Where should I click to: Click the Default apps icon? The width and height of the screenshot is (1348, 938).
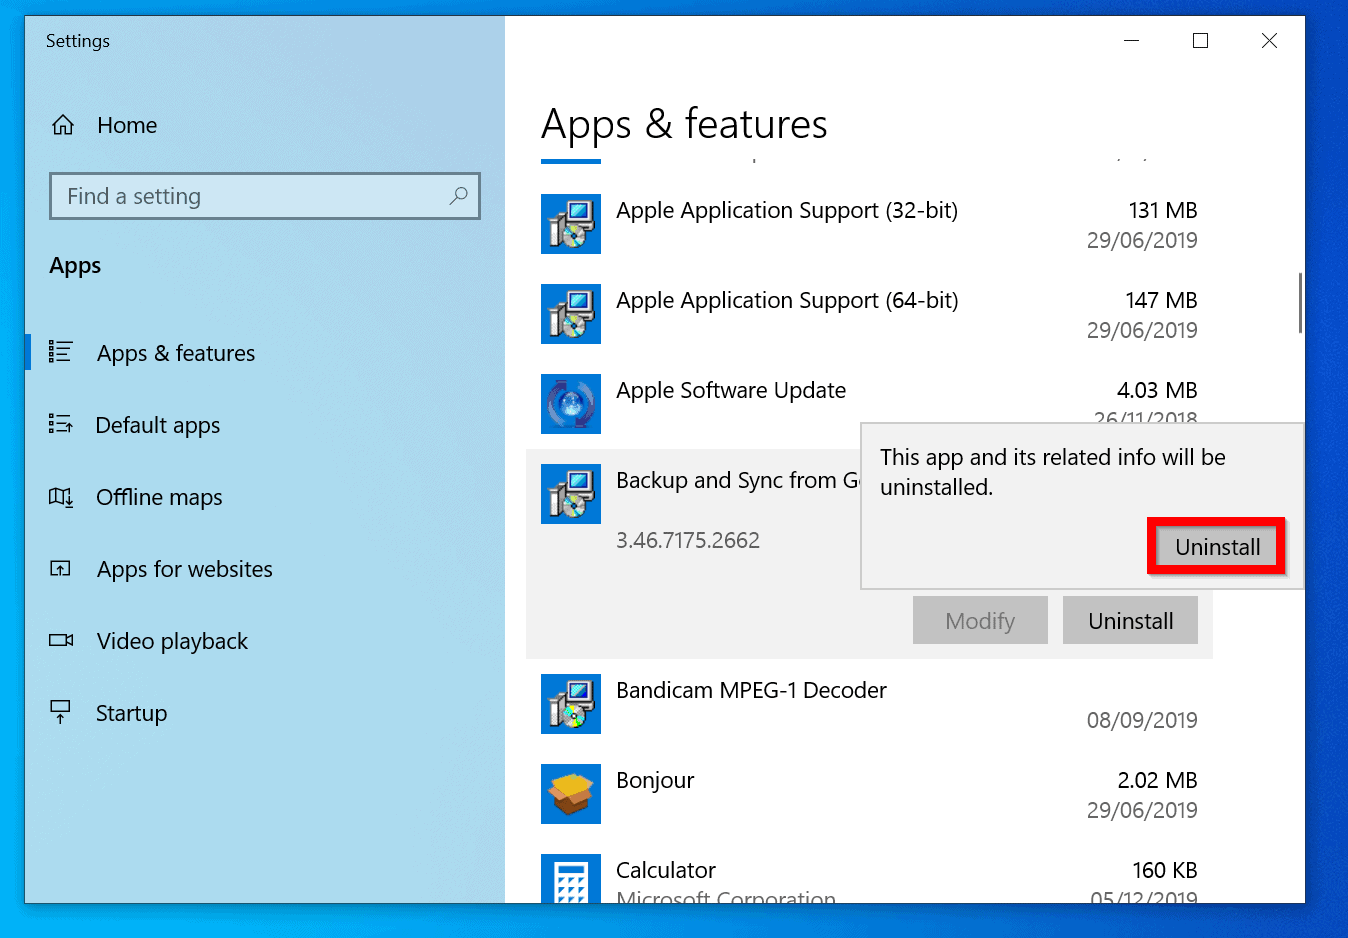point(60,424)
